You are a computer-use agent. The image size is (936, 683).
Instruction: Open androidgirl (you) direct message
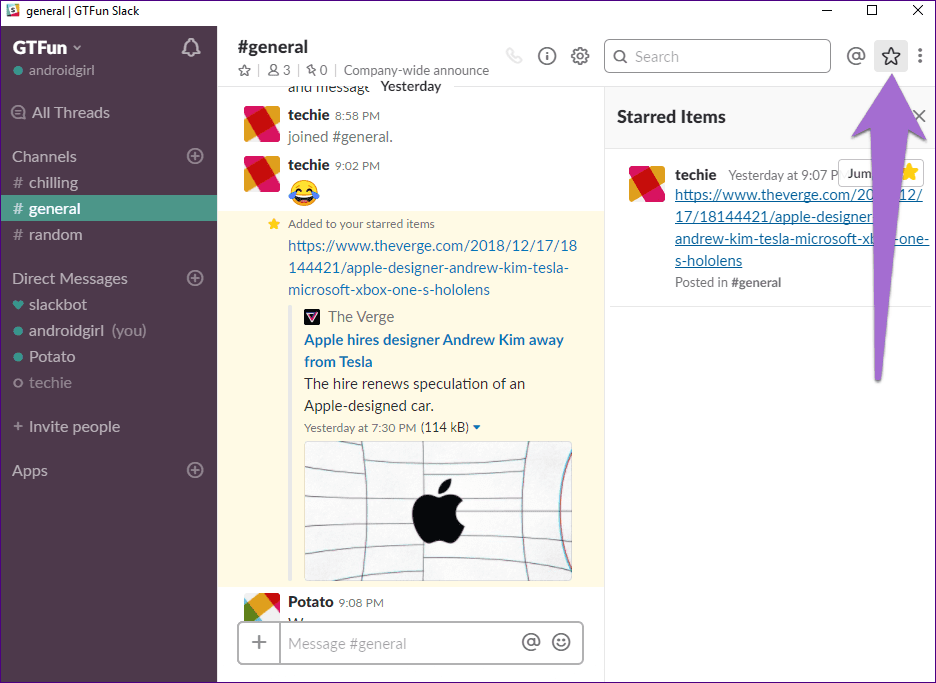[x=109, y=331]
